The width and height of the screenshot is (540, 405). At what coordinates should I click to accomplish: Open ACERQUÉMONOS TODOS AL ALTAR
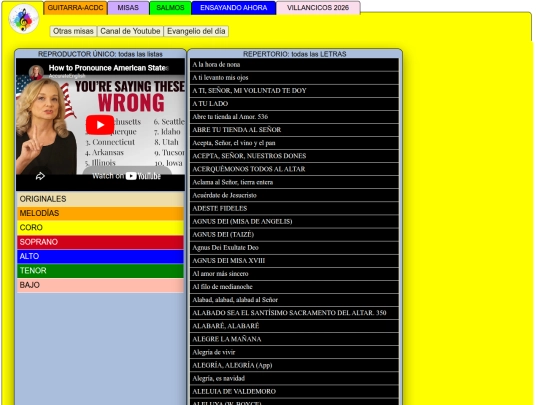[x=294, y=169]
